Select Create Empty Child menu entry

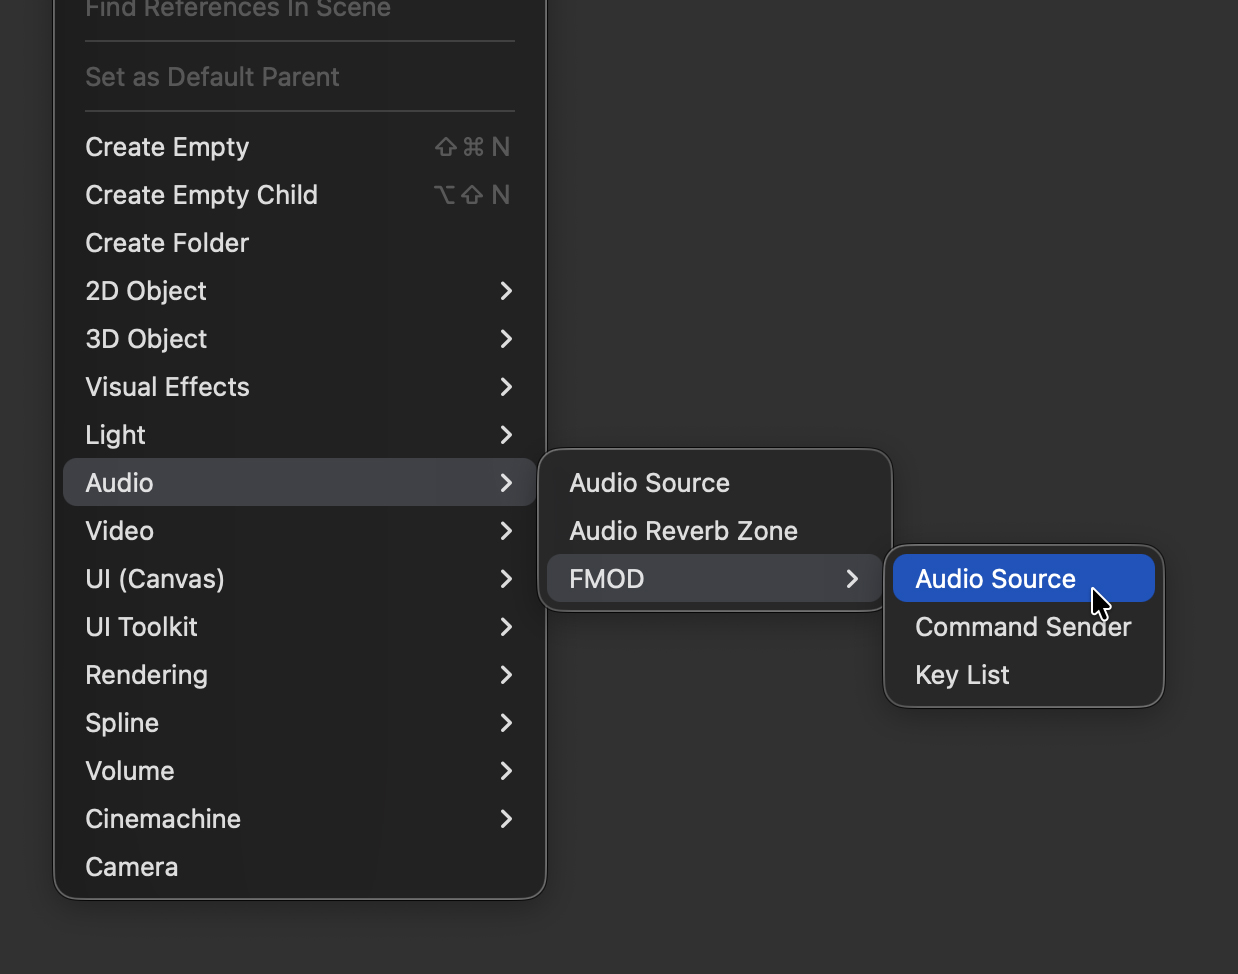[x=299, y=195]
